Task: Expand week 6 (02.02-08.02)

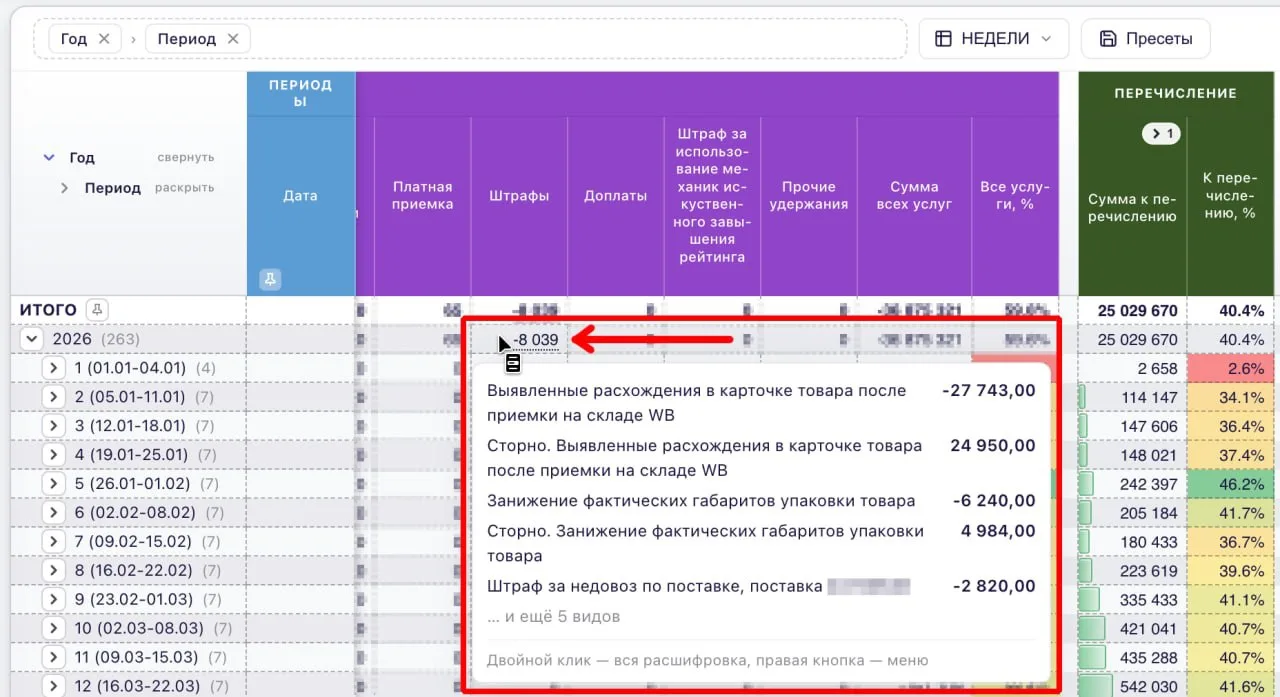Action: pos(53,513)
